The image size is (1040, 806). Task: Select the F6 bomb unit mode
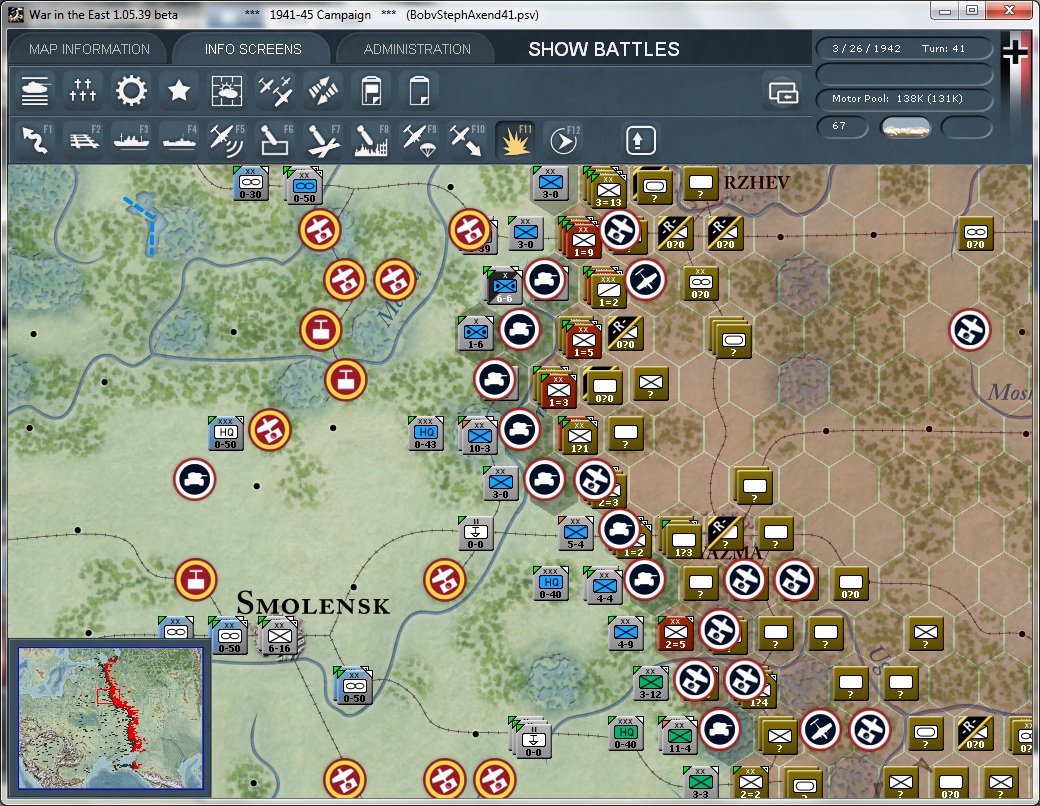click(275, 140)
